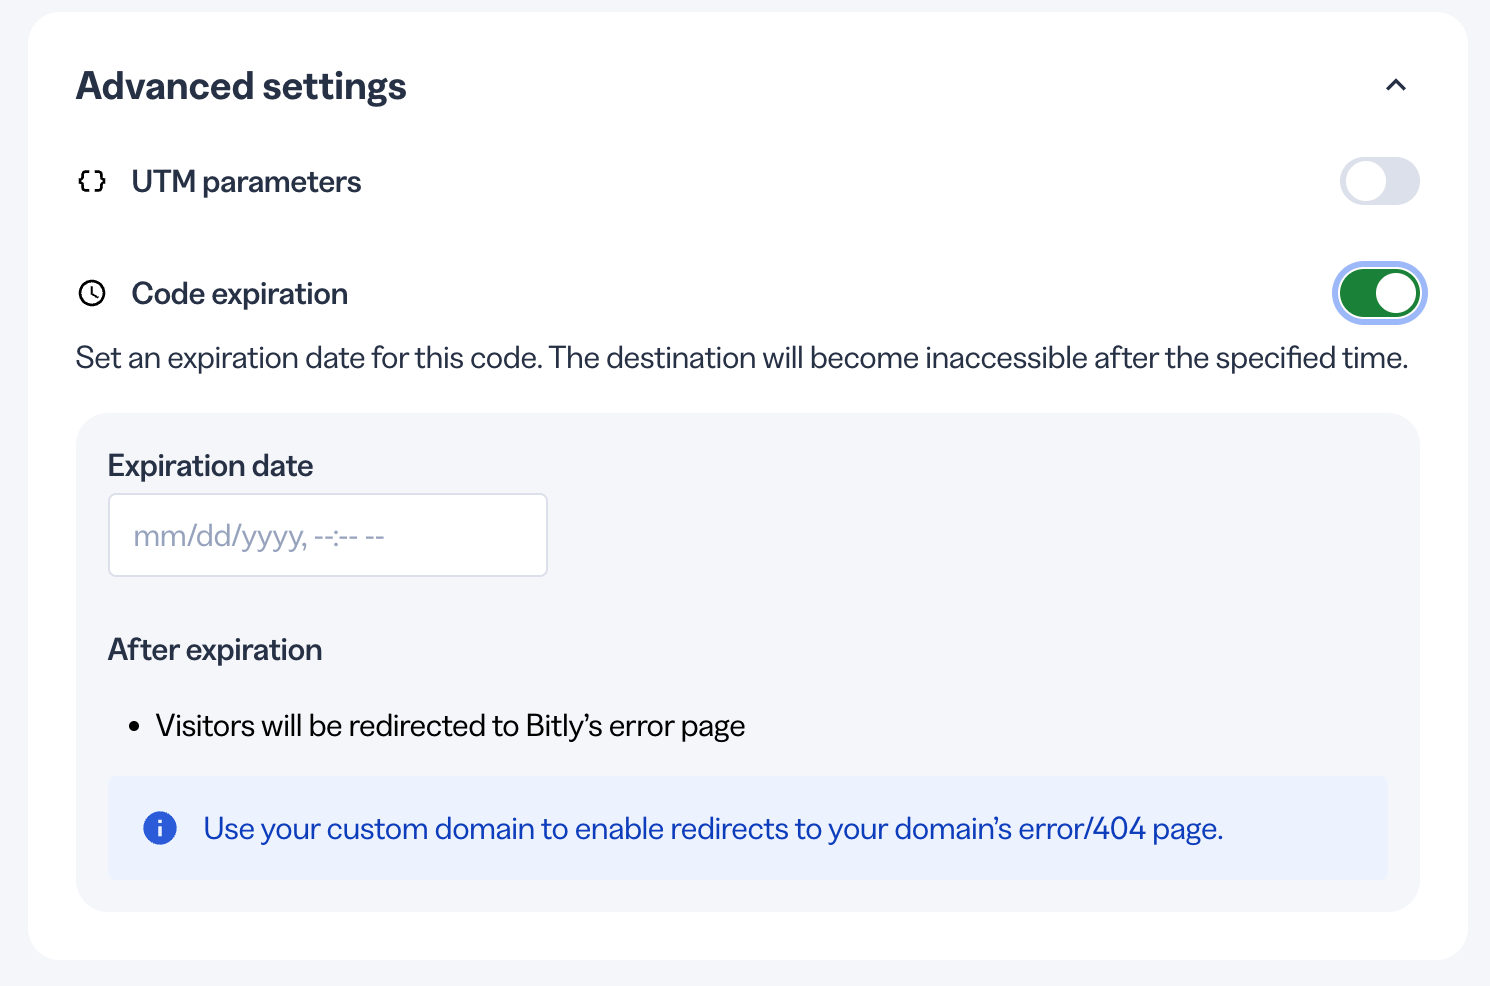Viewport: 1490px width, 986px height.
Task: Click the After expiration heading
Action: [215, 650]
